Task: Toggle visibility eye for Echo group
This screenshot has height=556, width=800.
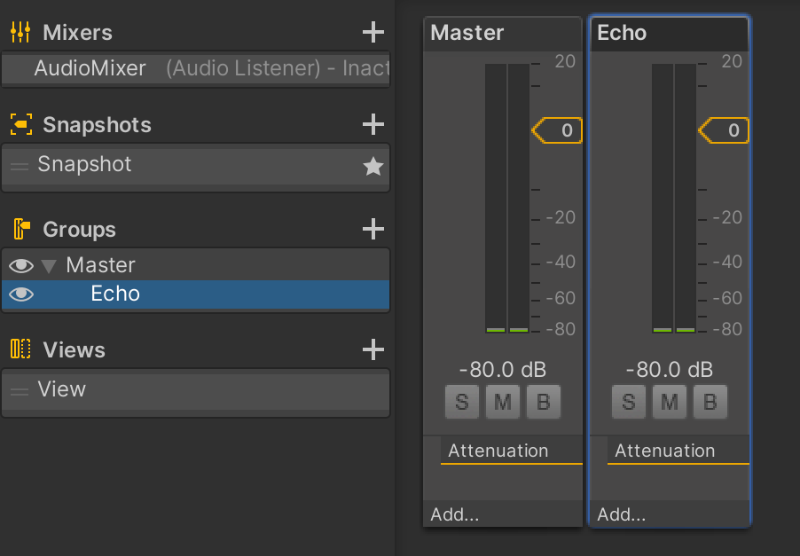Action: tap(21, 294)
